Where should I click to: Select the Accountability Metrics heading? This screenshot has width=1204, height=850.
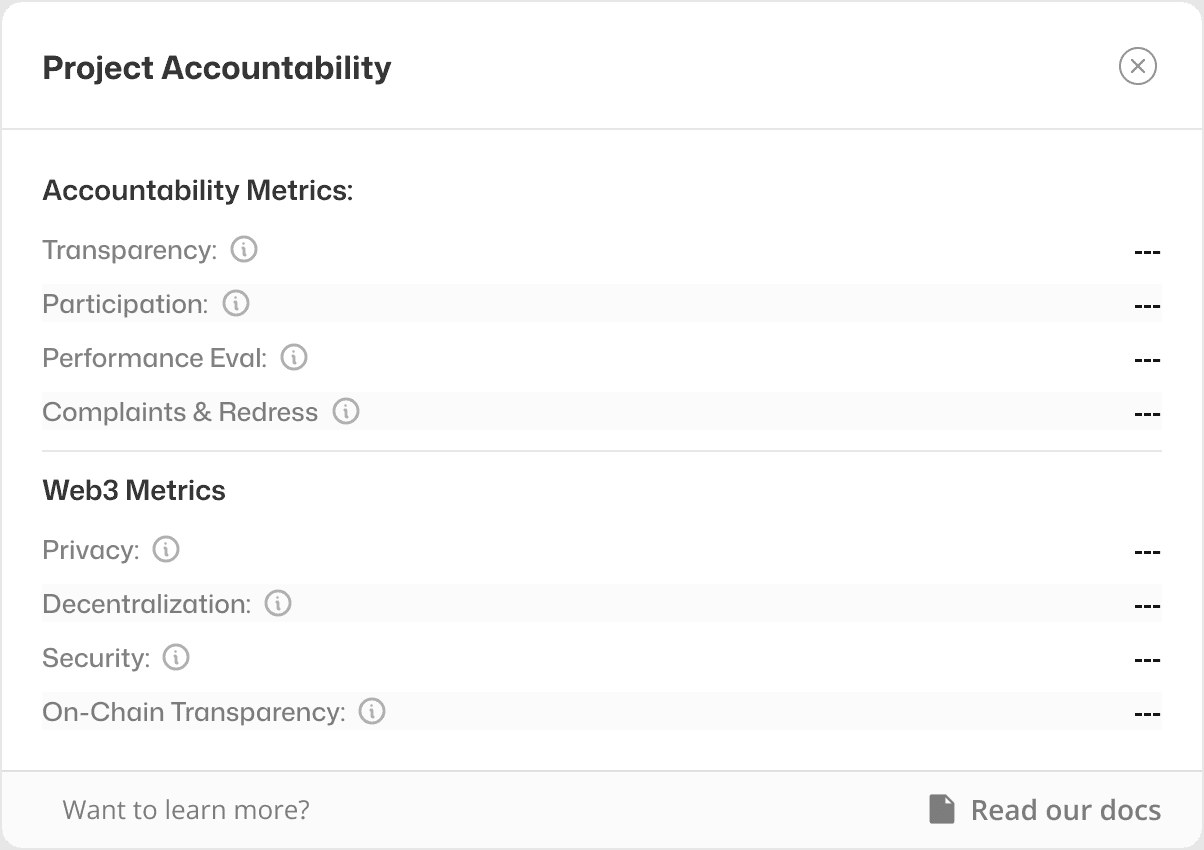(x=198, y=190)
